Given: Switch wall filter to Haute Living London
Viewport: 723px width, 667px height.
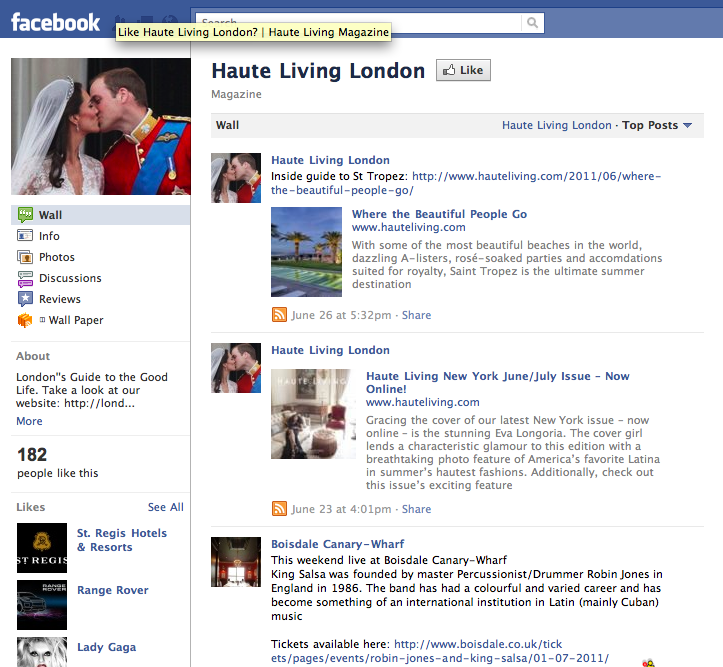Looking at the screenshot, I should click(556, 126).
